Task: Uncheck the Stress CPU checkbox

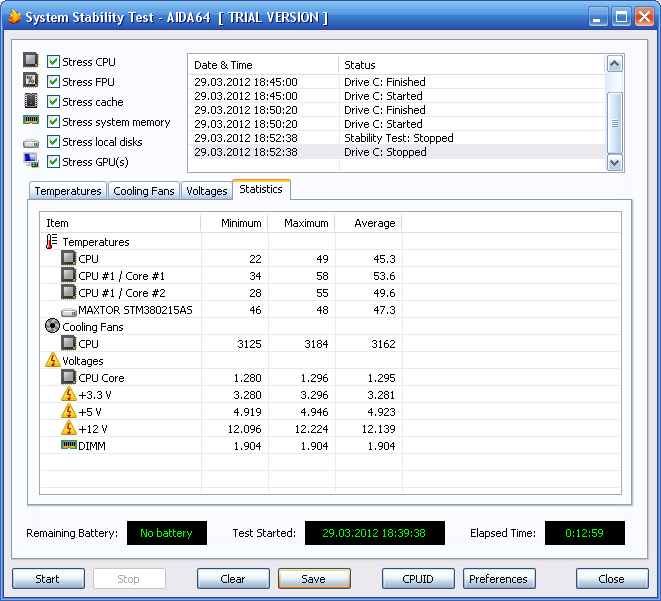Action: pyautogui.click(x=53, y=62)
